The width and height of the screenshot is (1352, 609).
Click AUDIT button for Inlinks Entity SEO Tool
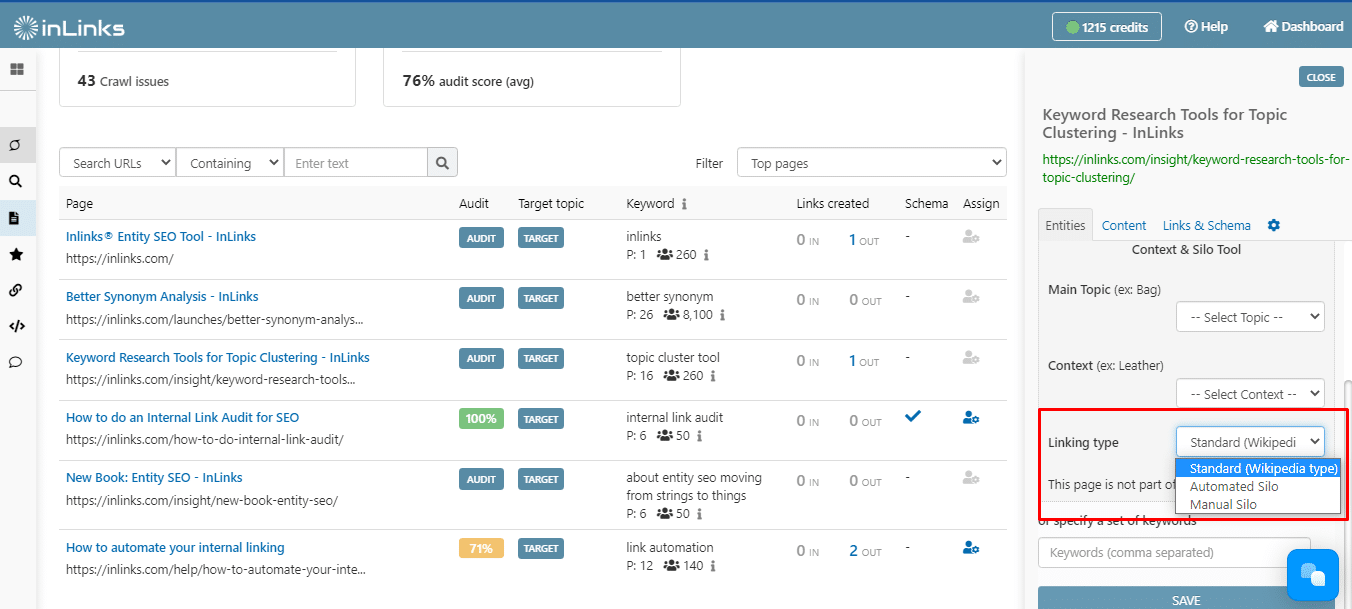pos(481,239)
